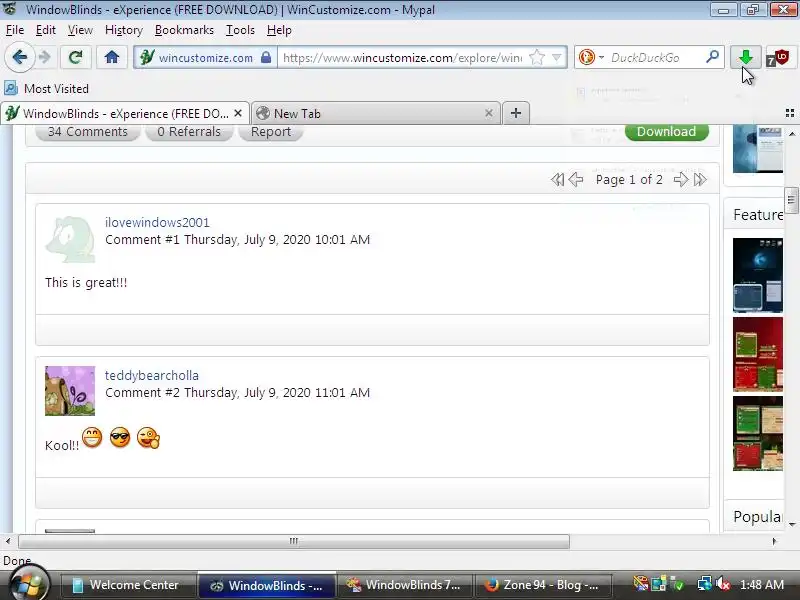This screenshot has height=600, width=800.
Task: Click the taskbar clock 1:48 AM
Action: (761, 585)
